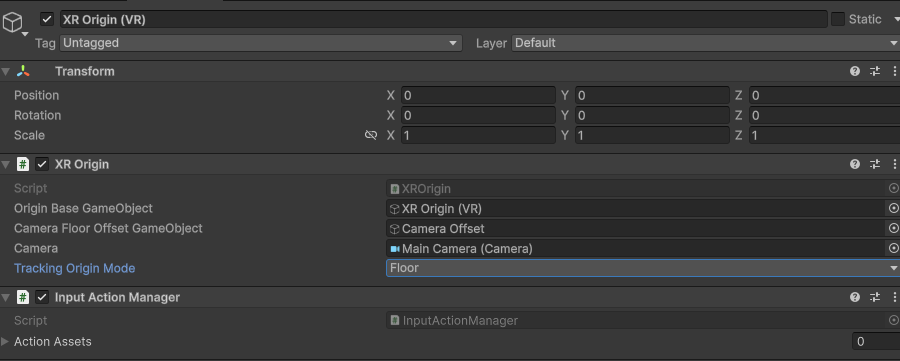The width and height of the screenshot is (900, 361).
Task: Open Input Action Manager more options menu
Action: 894,297
